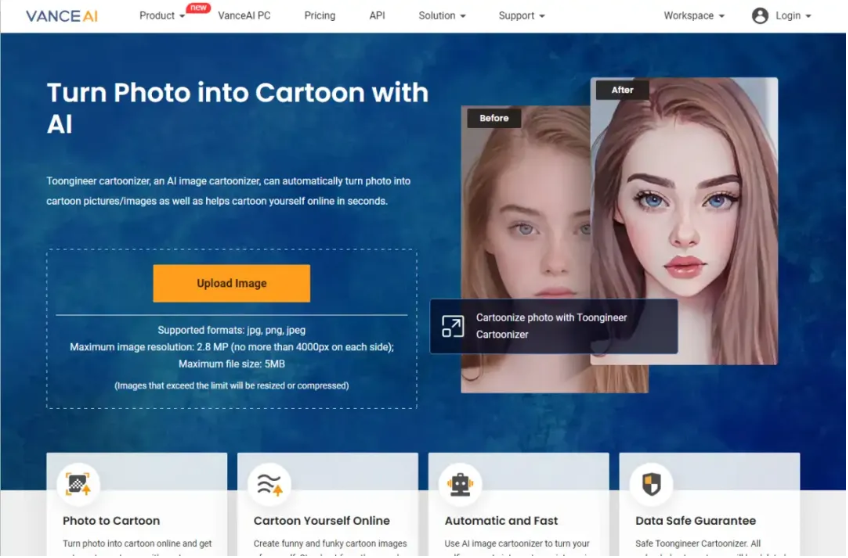Open the Login dropdown

point(793,16)
